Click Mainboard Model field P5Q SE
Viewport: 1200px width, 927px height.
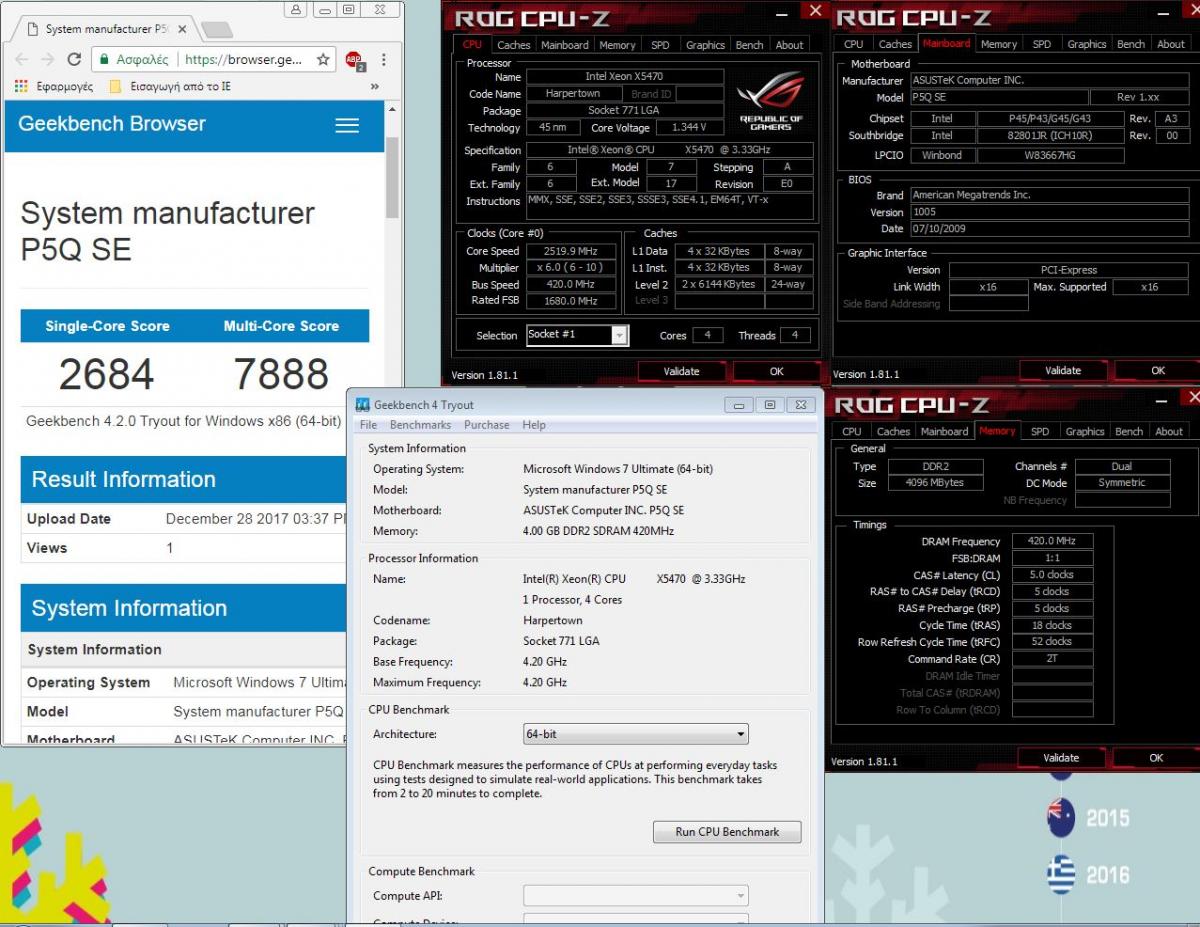997,97
